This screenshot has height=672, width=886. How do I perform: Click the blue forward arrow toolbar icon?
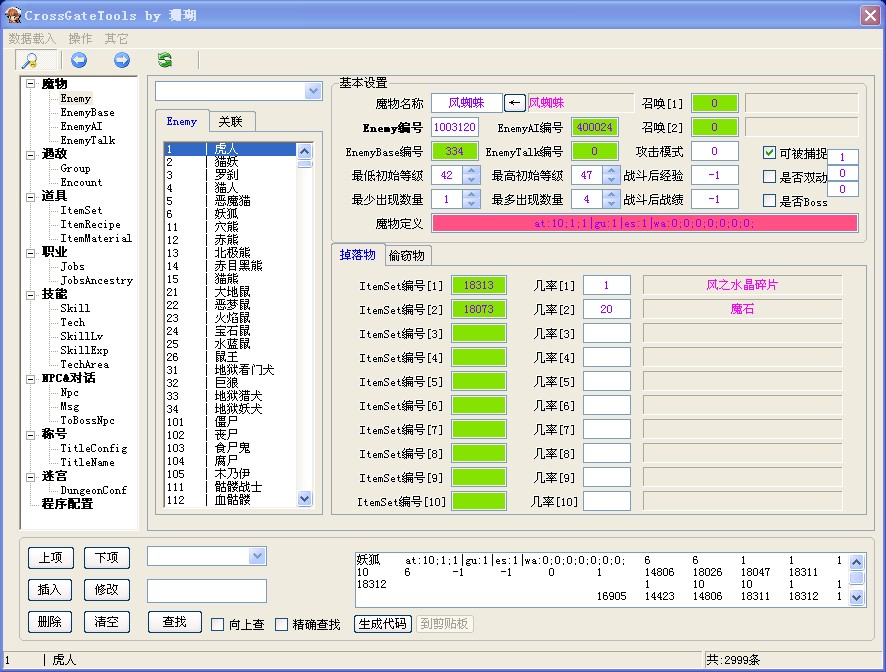(x=121, y=60)
